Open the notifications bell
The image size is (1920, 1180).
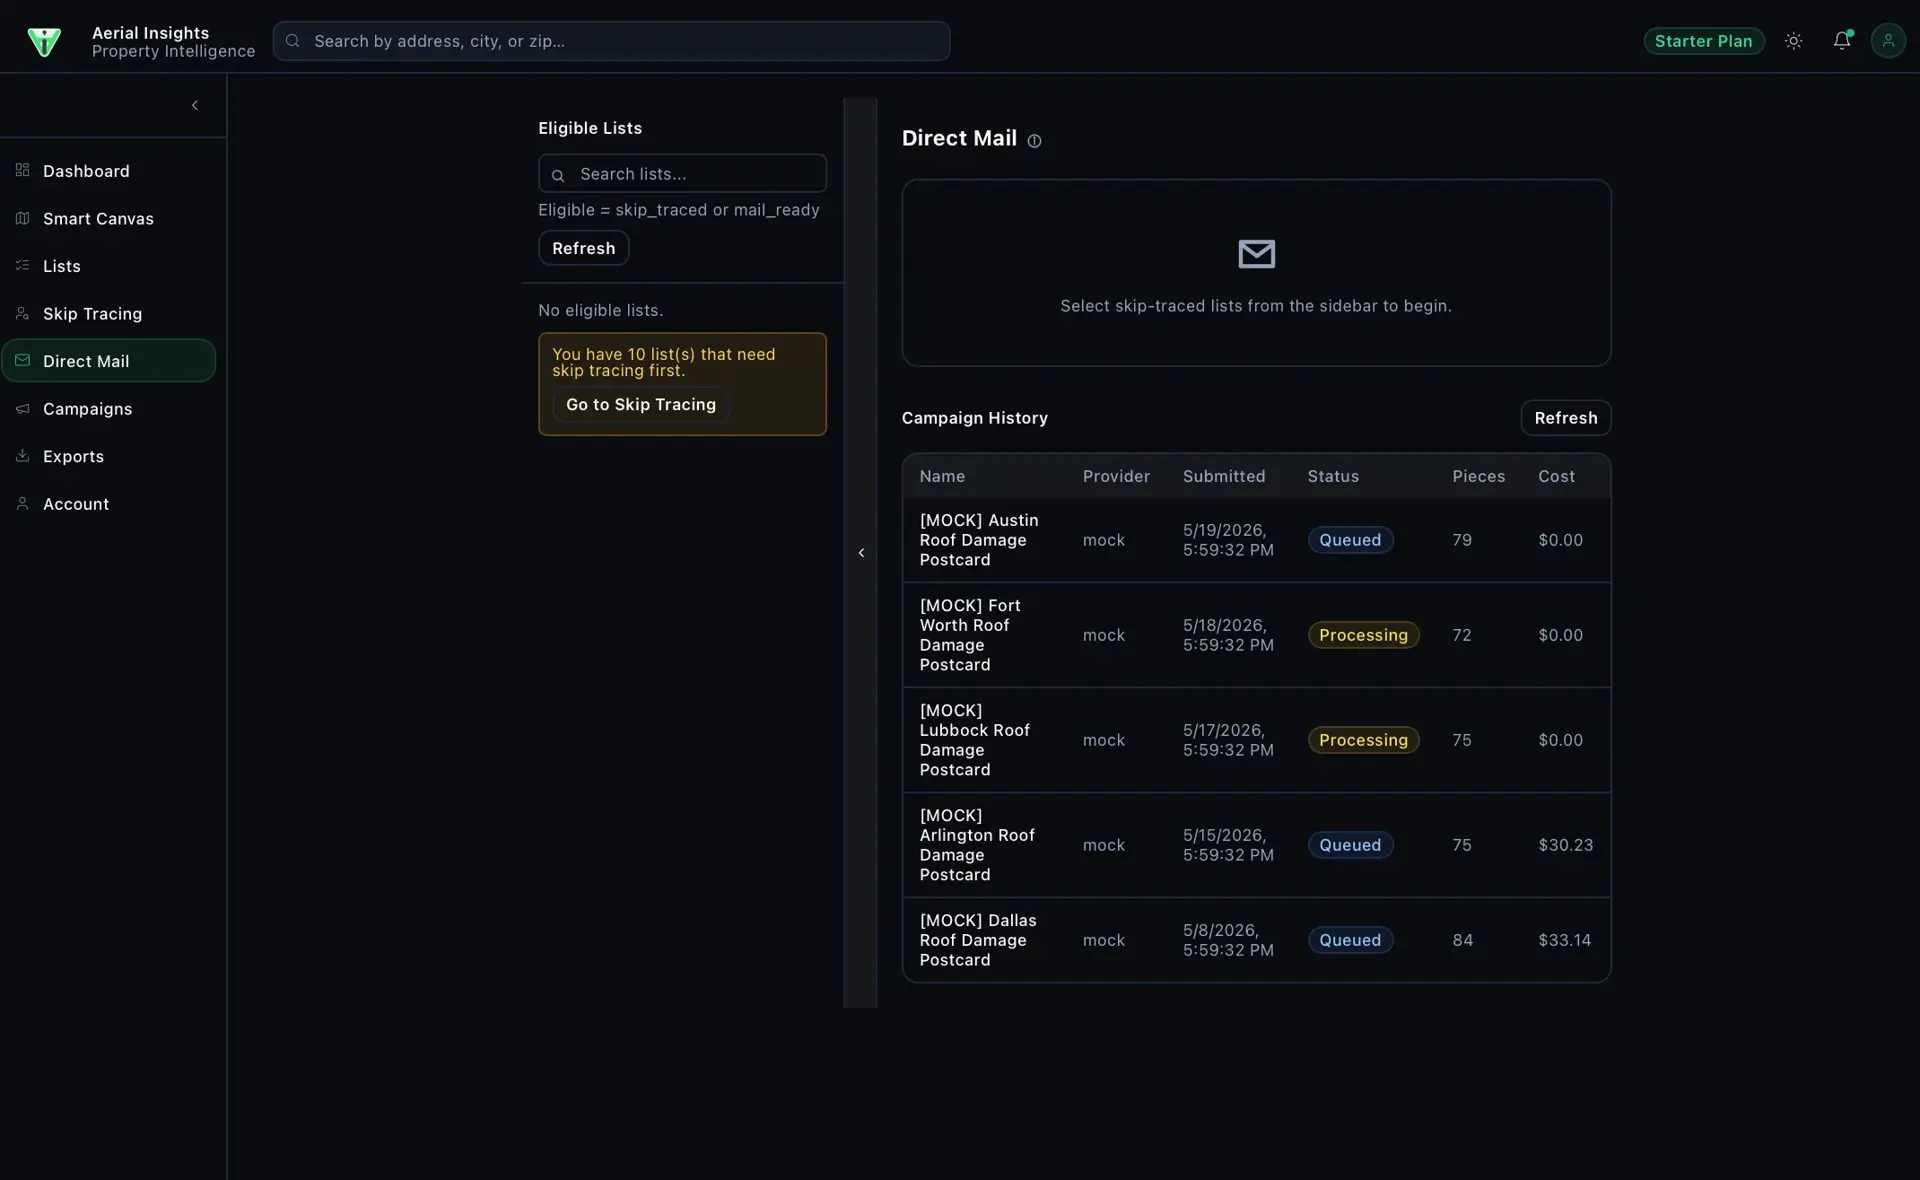(x=1841, y=41)
